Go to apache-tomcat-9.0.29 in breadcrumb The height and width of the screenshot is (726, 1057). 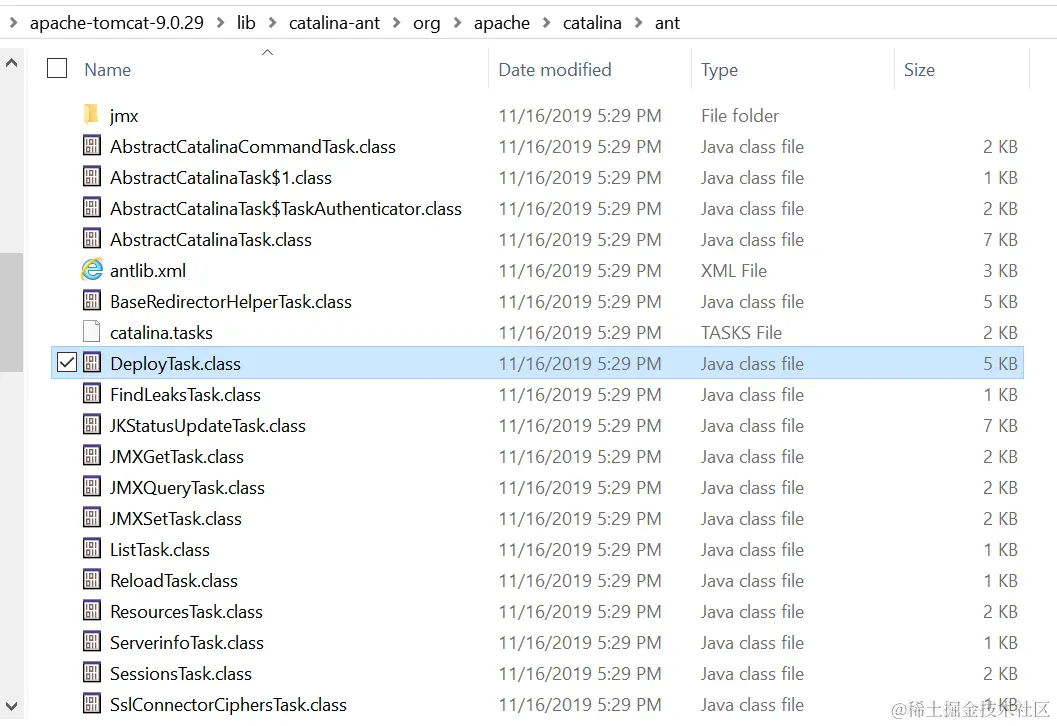tap(117, 23)
